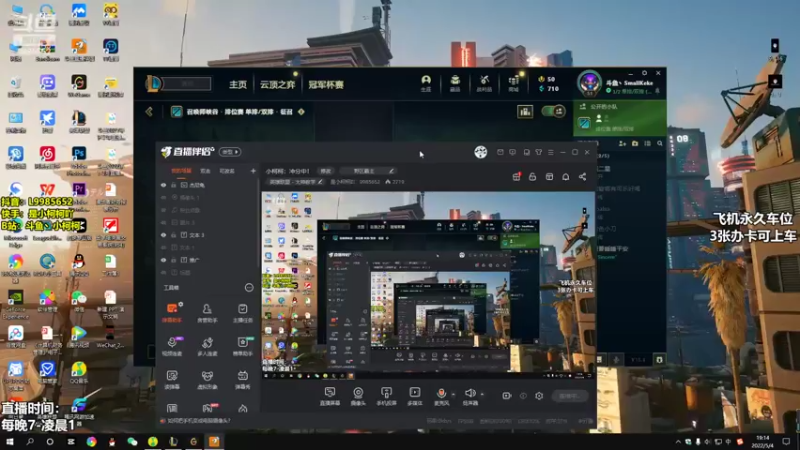
Task: Toggle visibility of the sixth scene layer
Action: click(x=163, y=247)
